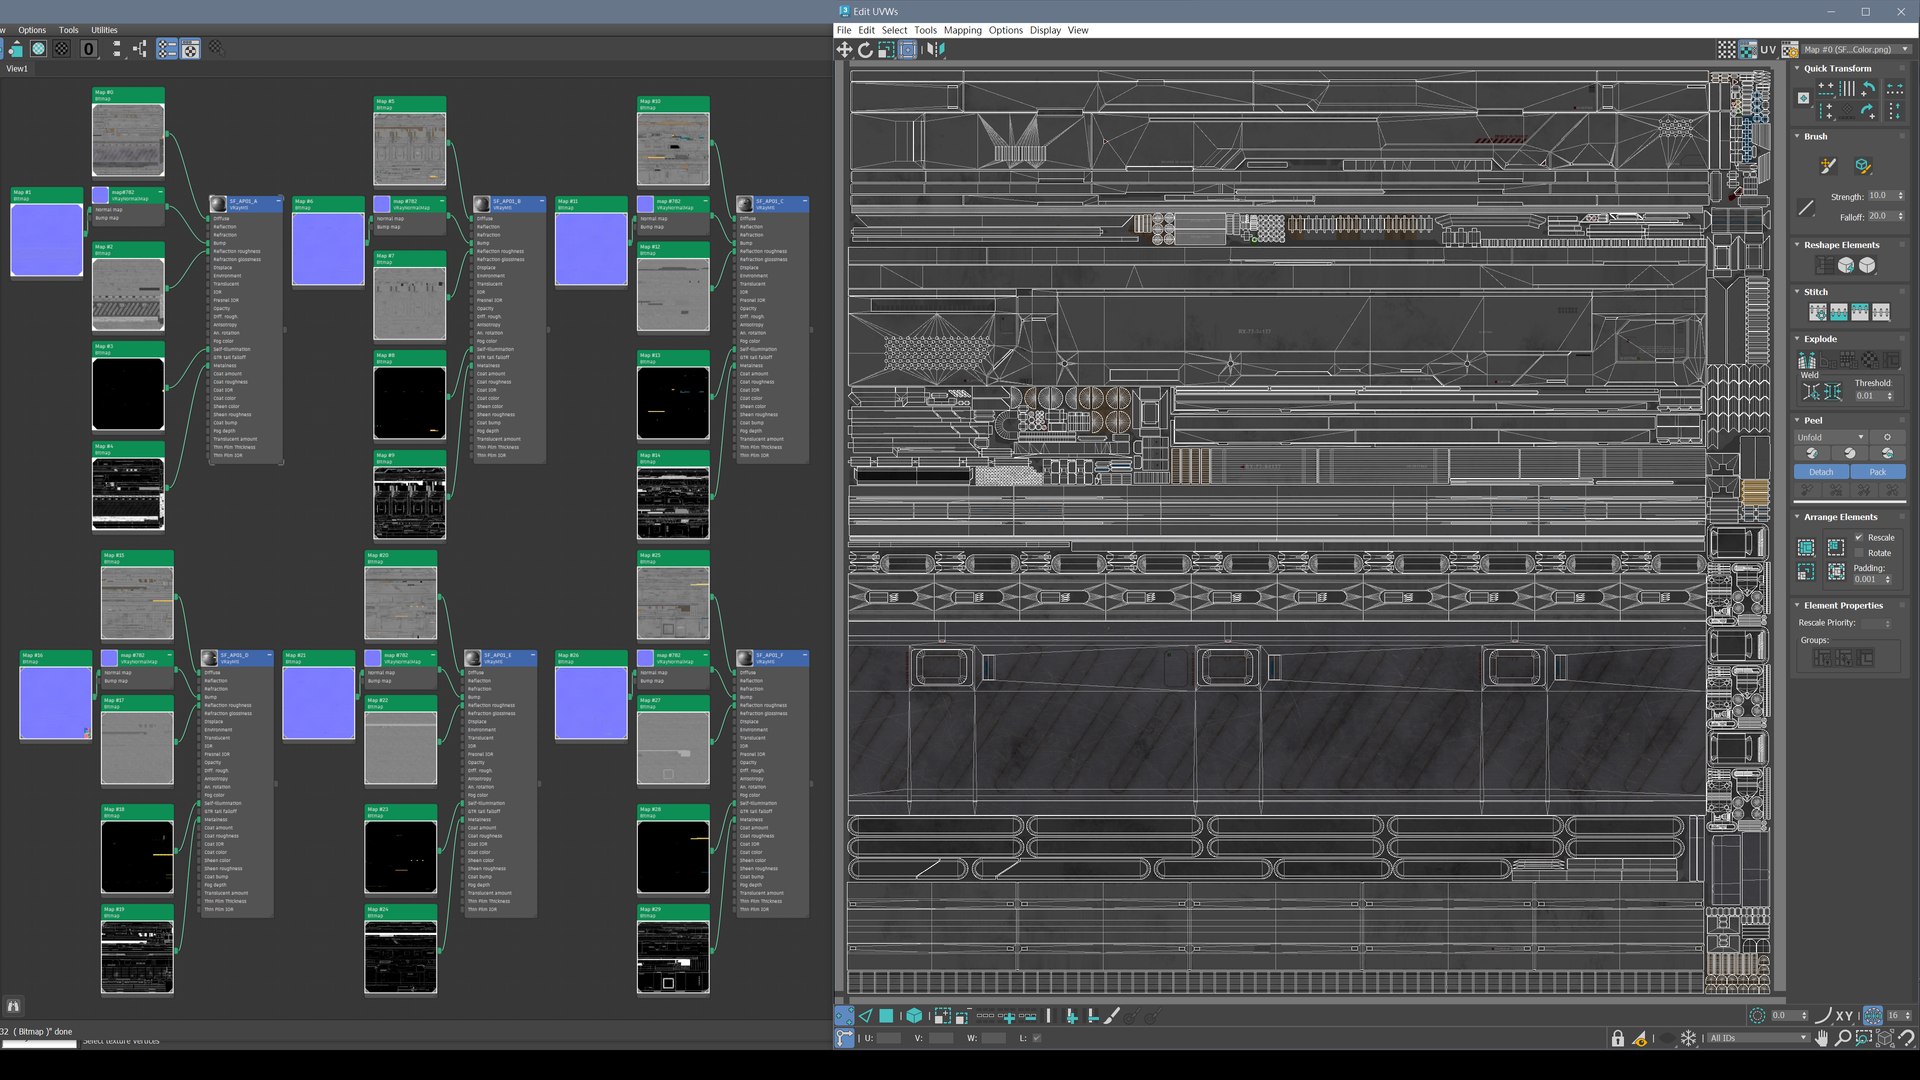
Task: Open the Unfold dropdown in Peel
Action: [1830, 438]
